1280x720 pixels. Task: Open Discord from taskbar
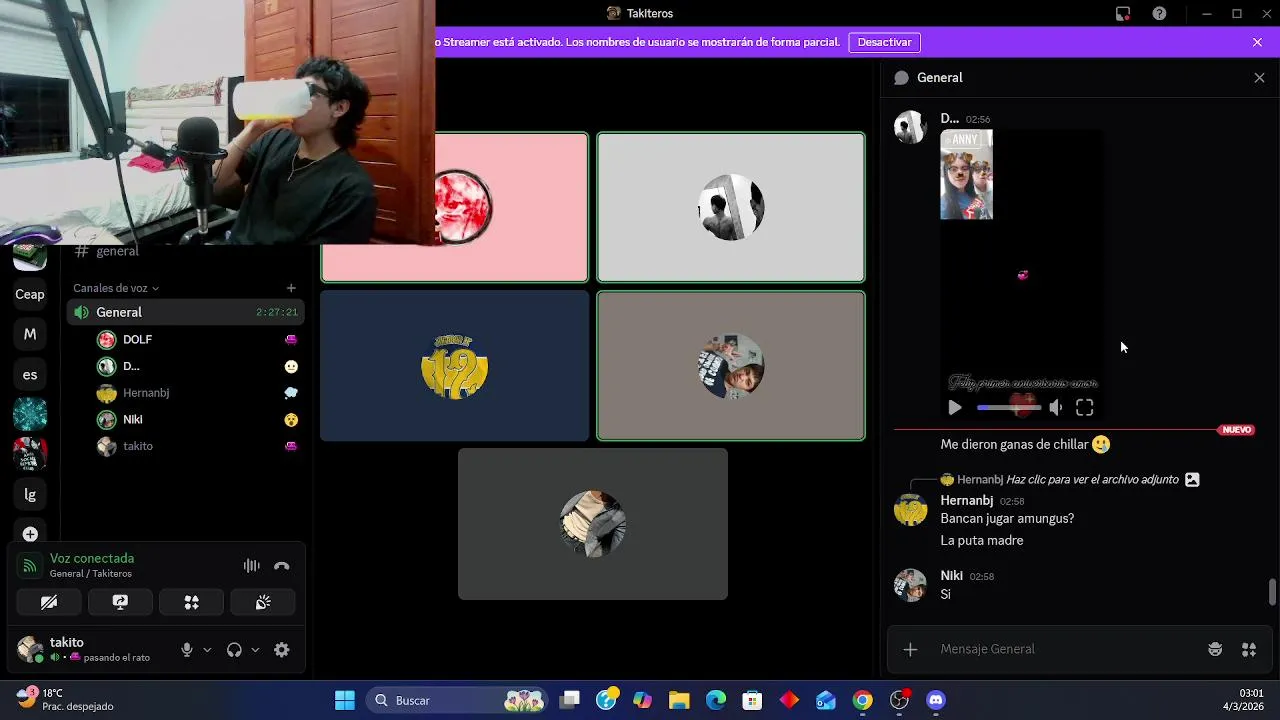point(936,700)
